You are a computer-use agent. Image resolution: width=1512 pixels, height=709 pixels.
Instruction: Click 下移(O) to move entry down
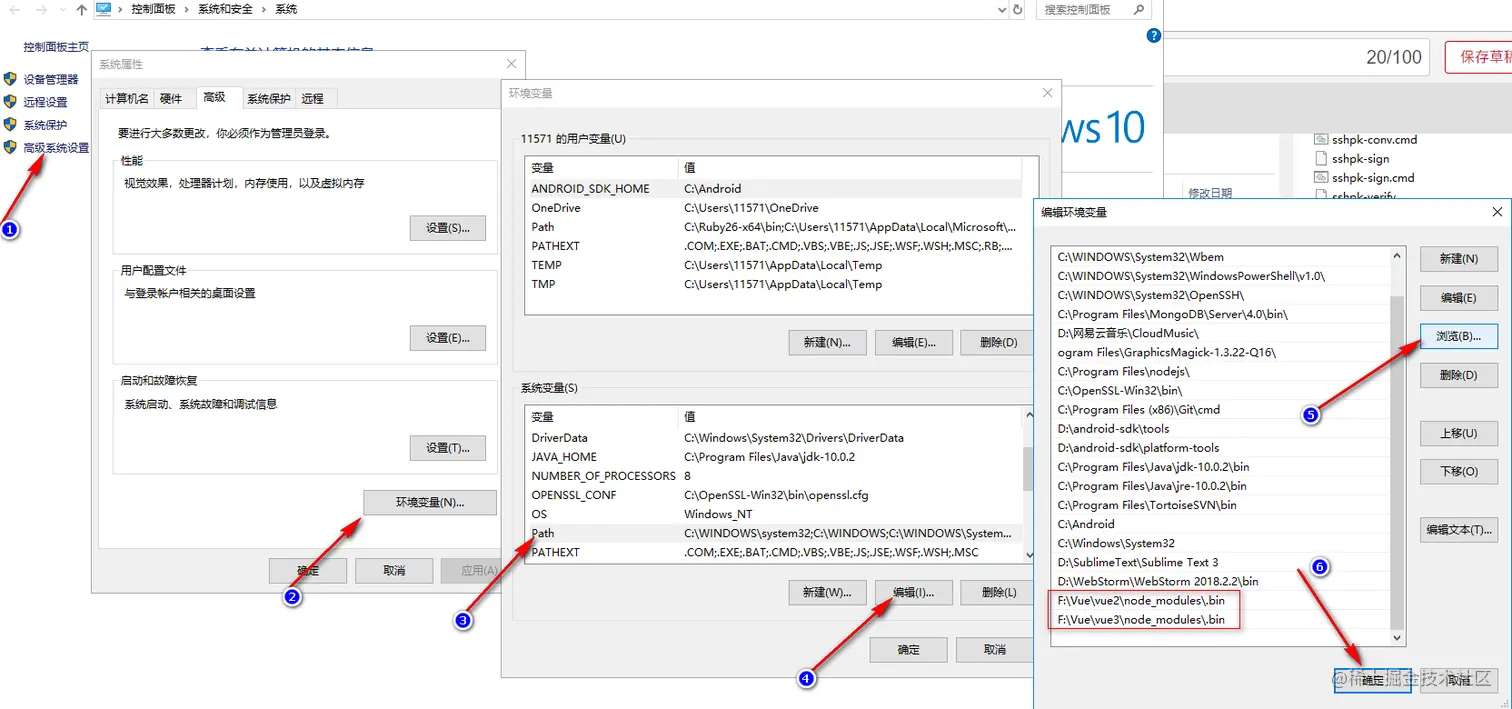(x=1459, y=471)
